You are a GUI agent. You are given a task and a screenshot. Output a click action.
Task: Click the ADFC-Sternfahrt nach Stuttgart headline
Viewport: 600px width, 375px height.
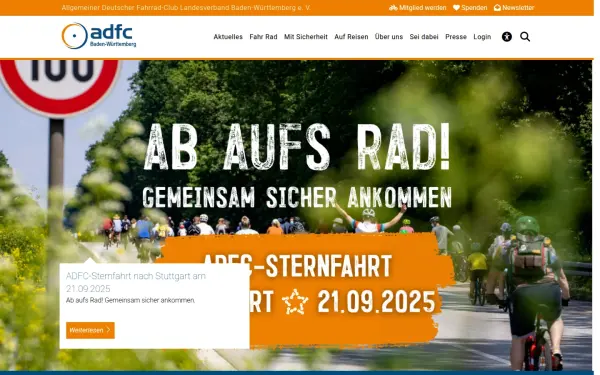coord(135,282)
